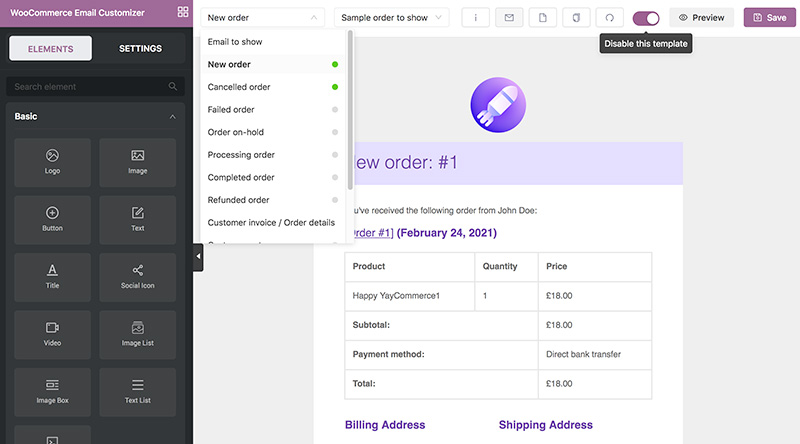This screenshot has width=800, height=444.
Task: Click the email dropdown list scrollbar
Action: pos(350,110)
